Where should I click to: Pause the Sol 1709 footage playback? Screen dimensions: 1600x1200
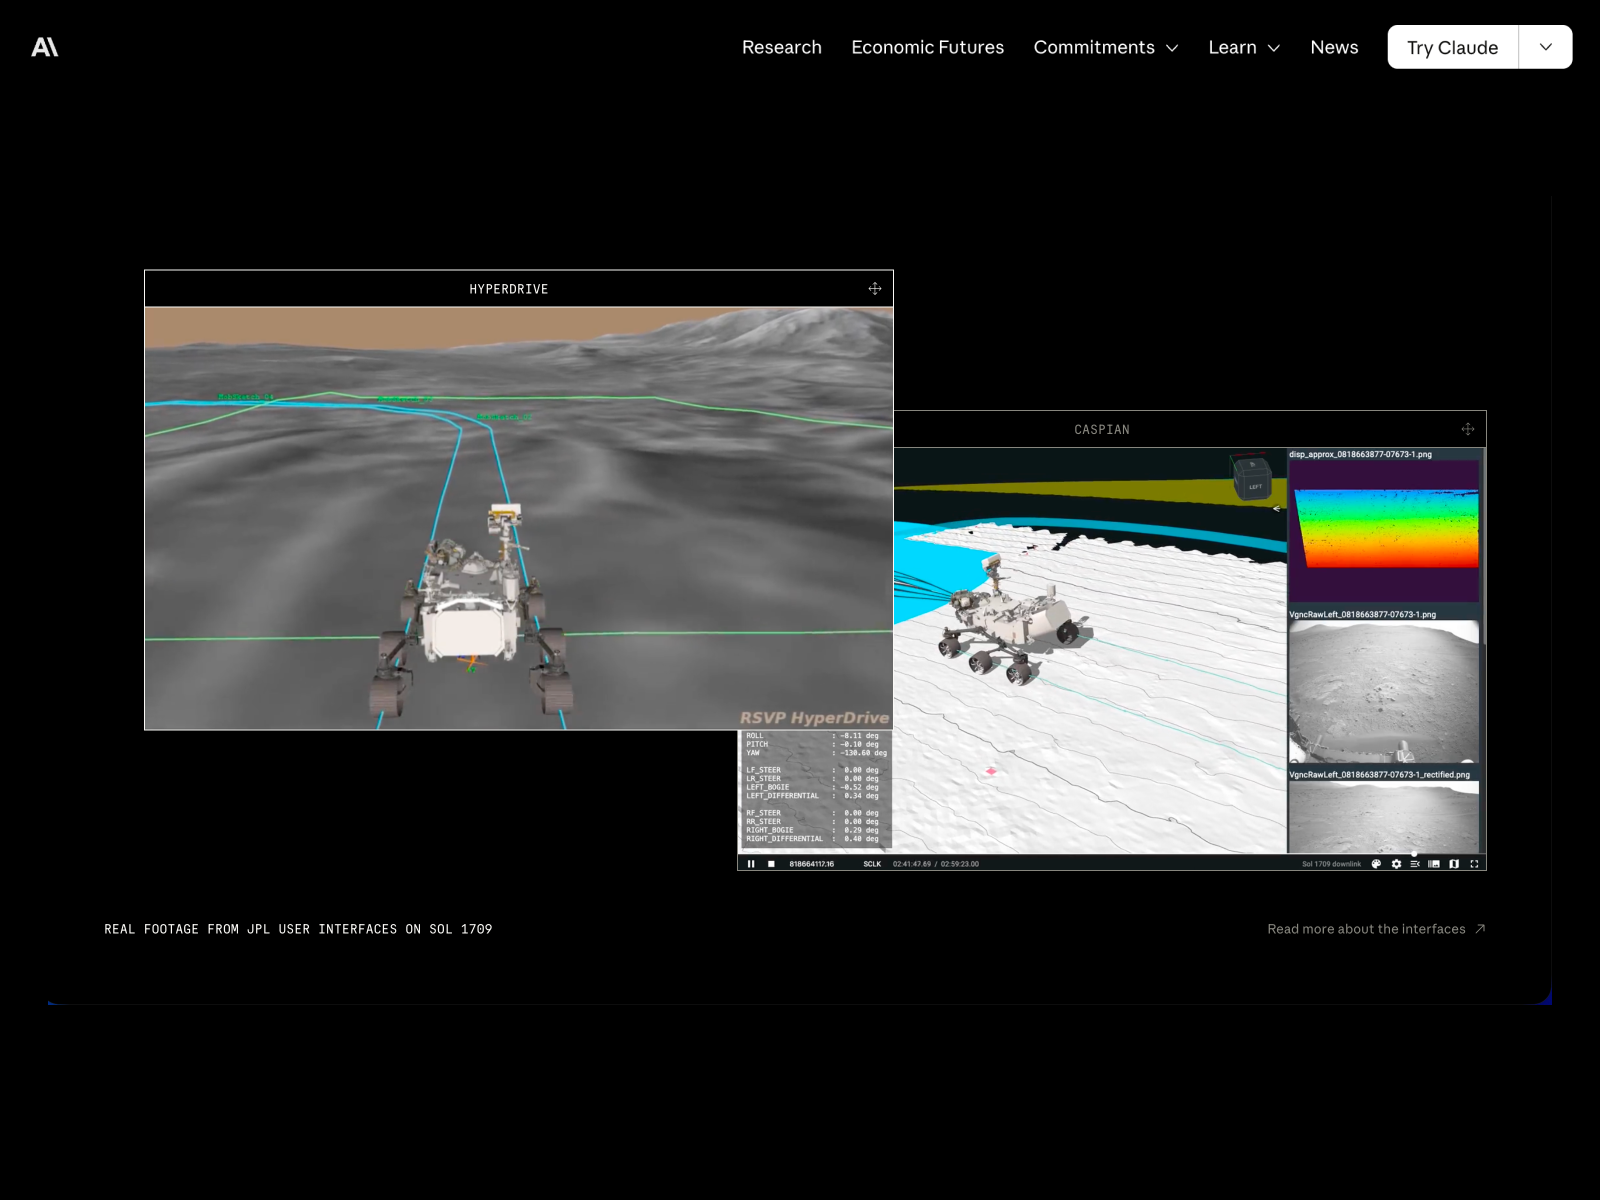click(751, 864)
